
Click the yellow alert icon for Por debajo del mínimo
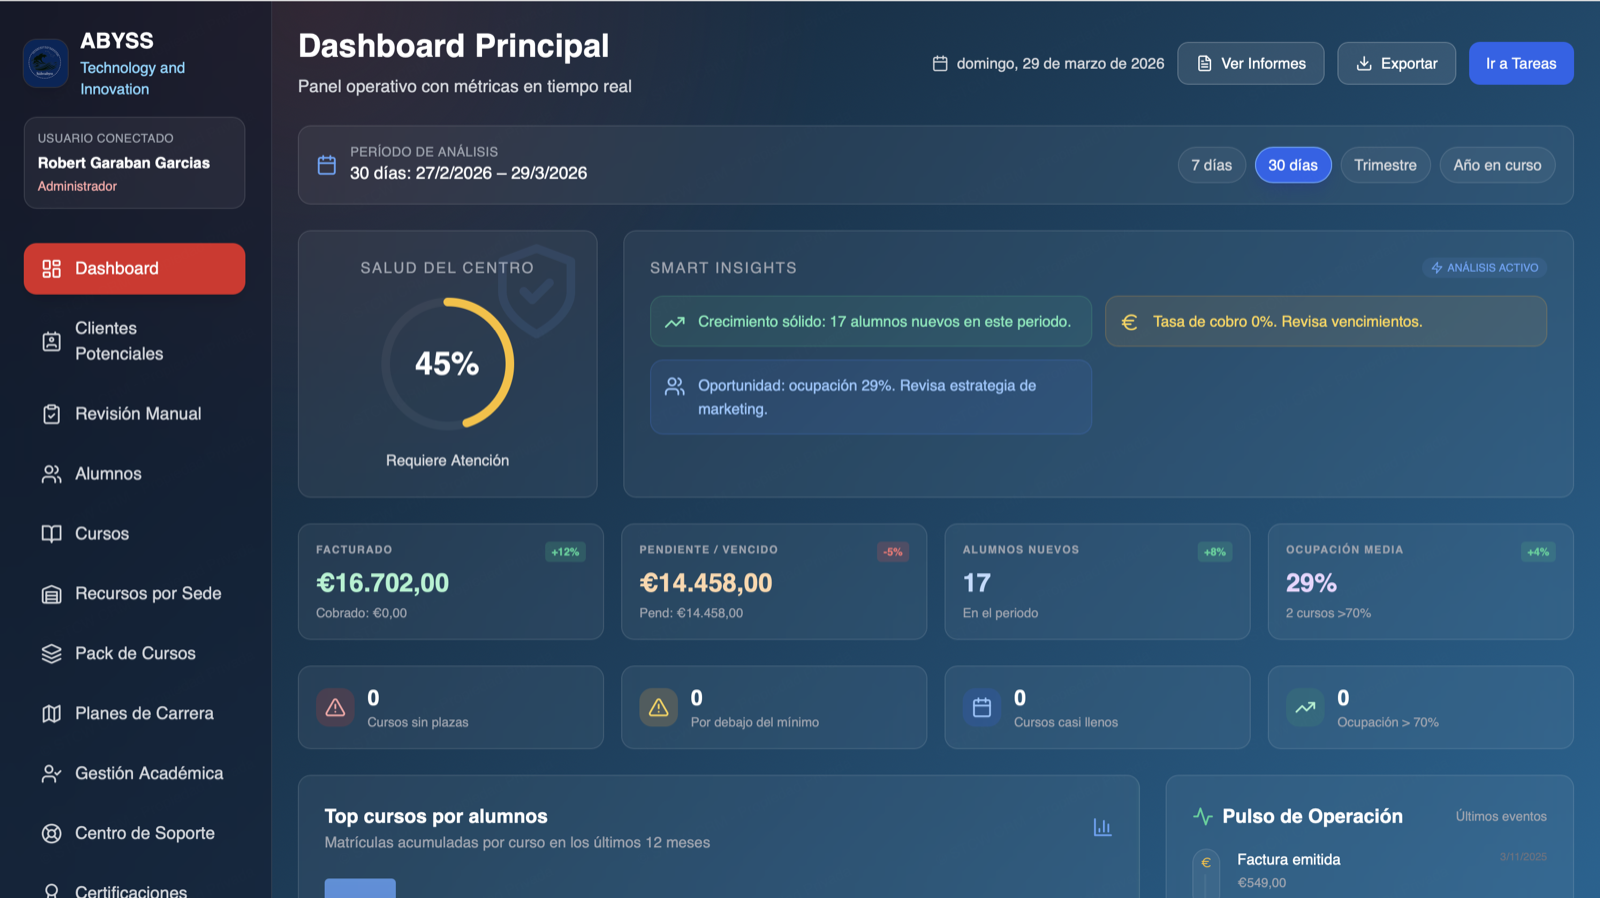click(659, 708)
